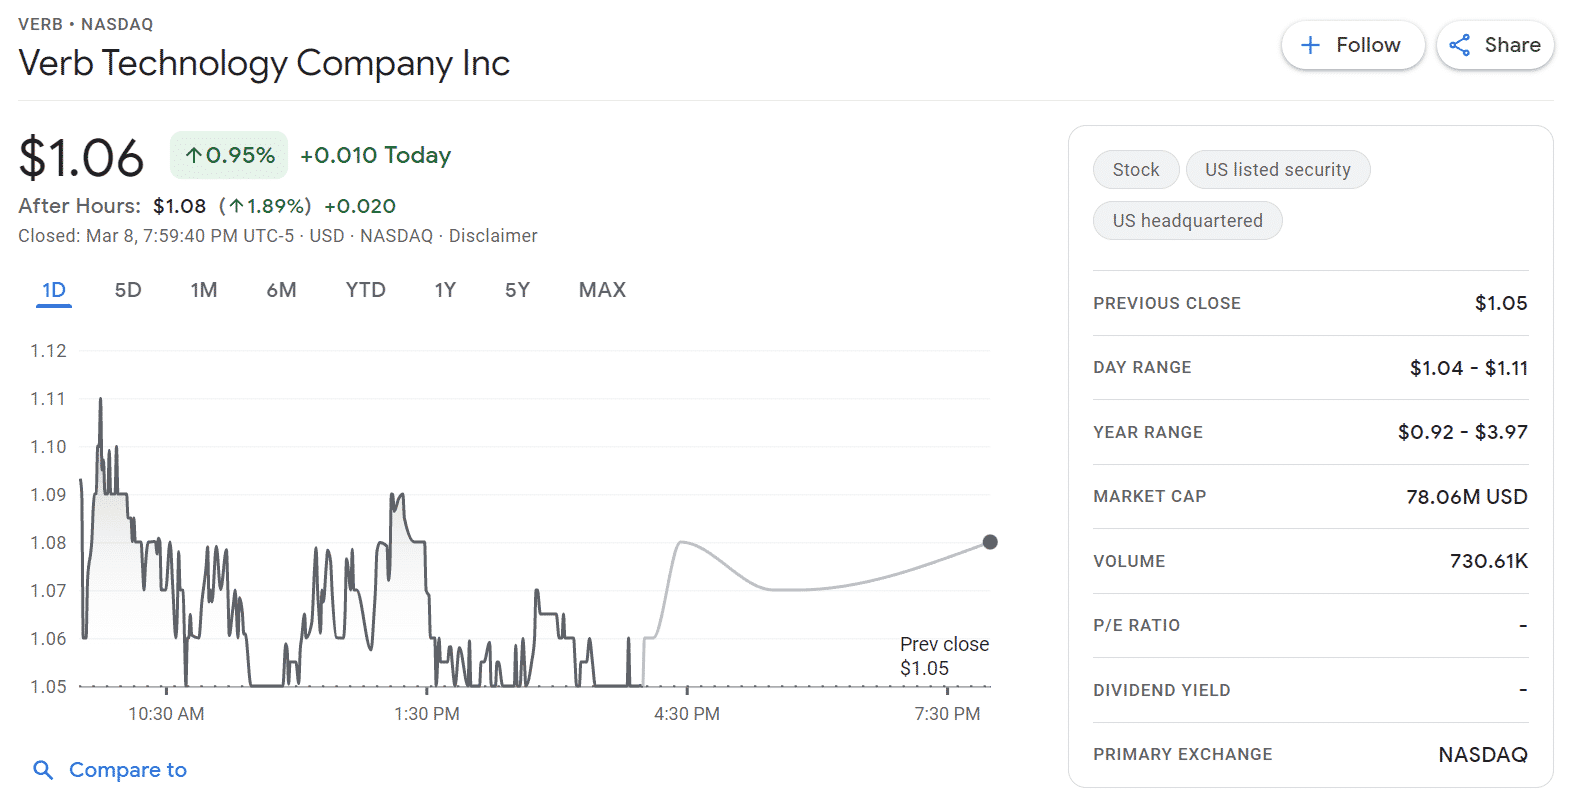Click the 4:30 PM axis label

pyautogui.click(x=687, y=714)
